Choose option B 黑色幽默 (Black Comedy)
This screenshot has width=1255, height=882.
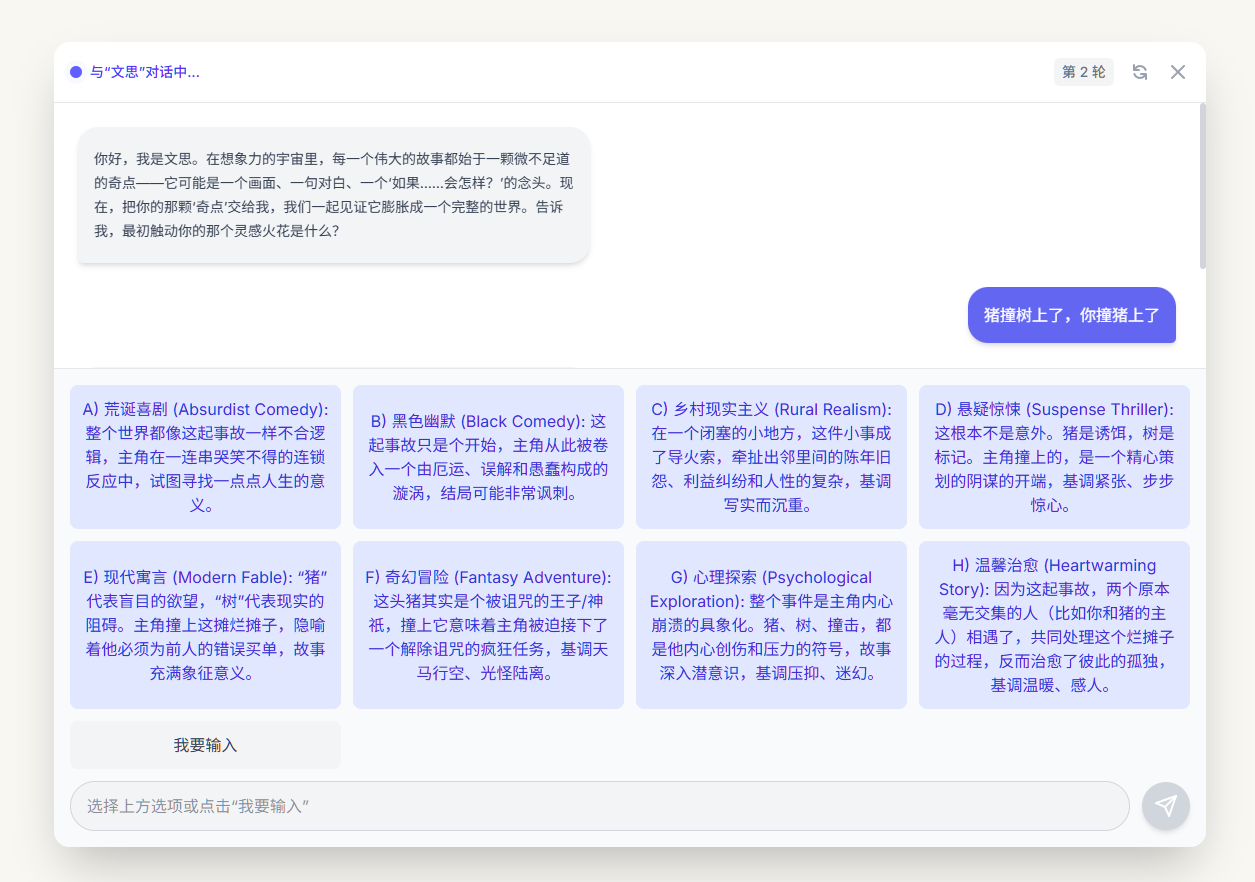[x=487, y=457]
